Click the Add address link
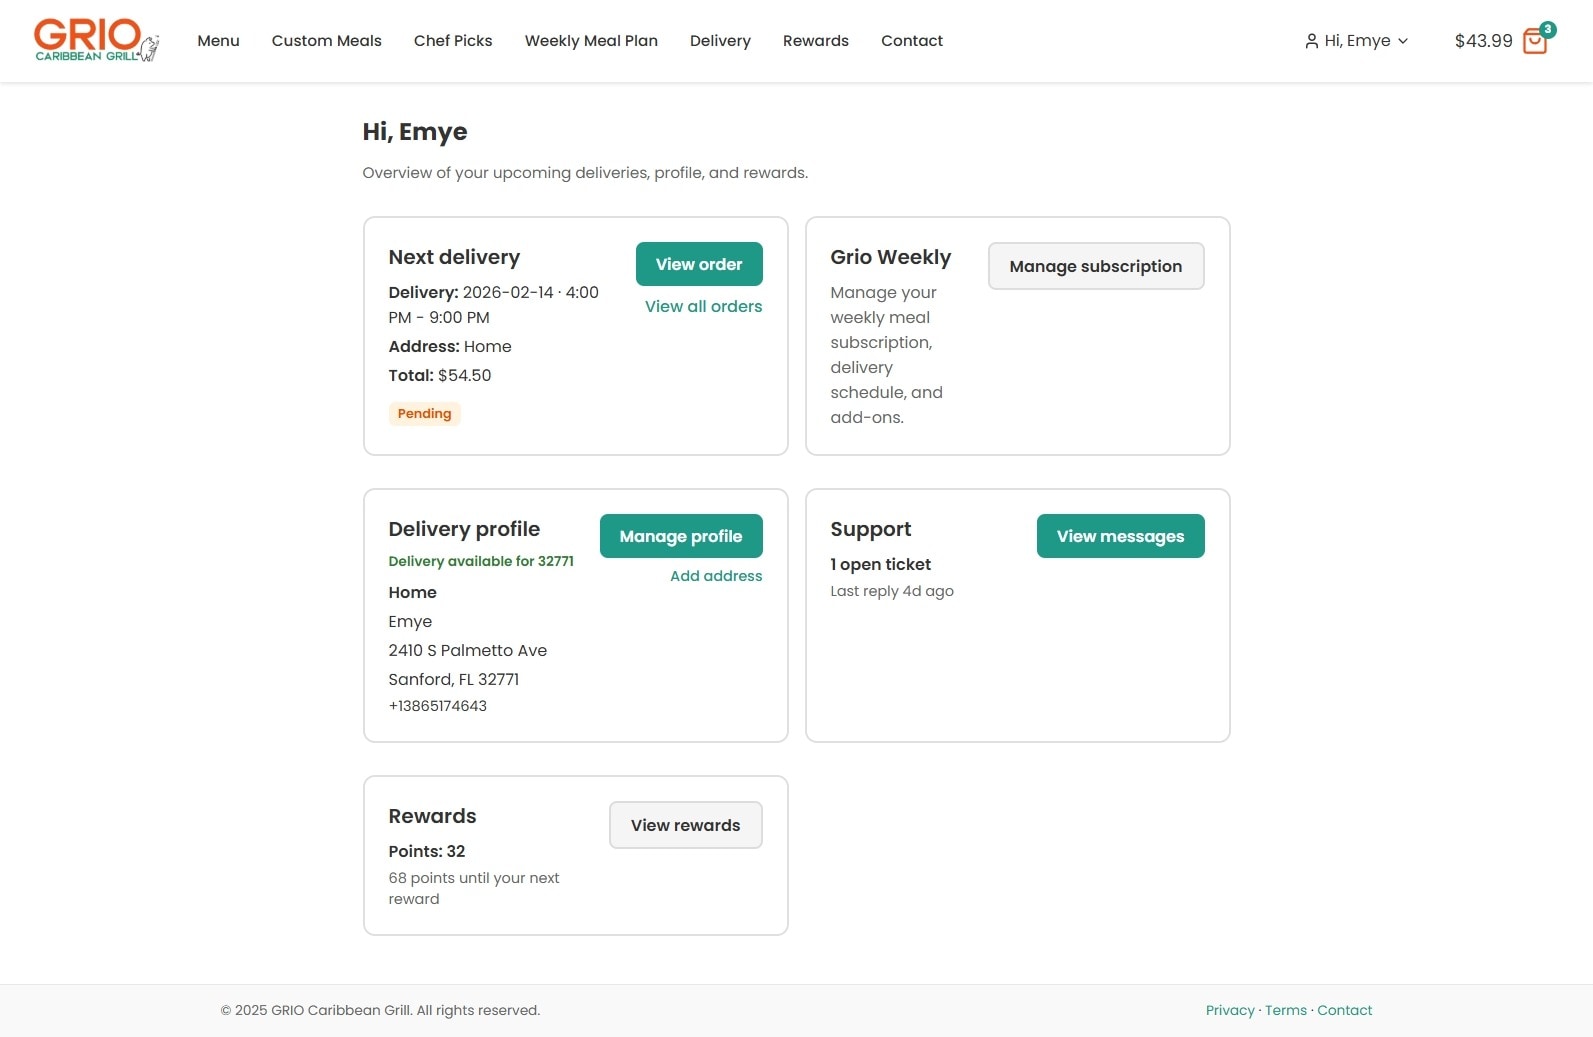Viewport: 1593px width, 1037px height. click(x=716, y=576)
